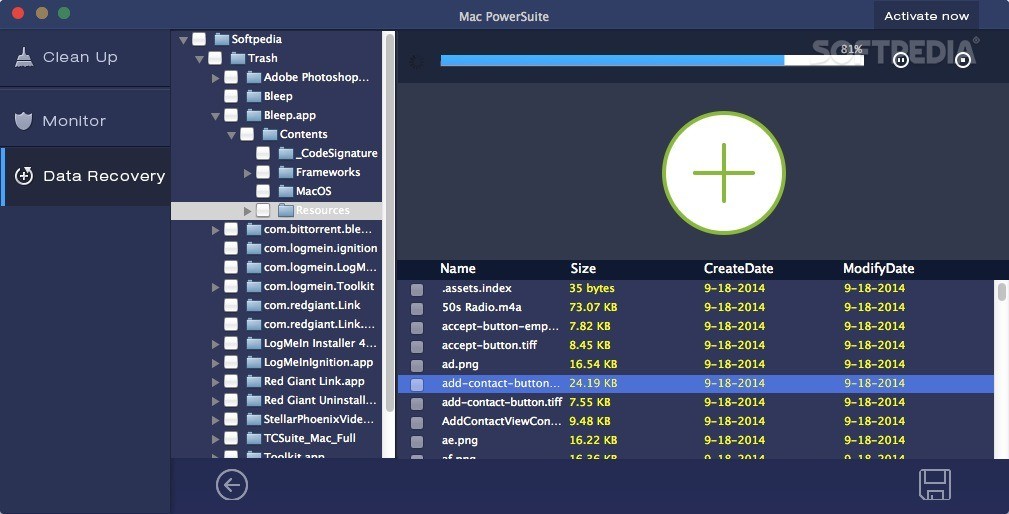The height and width of the screenshot is (514, 1009).
Task: Switch to the Monitor section
Action: 85,120
